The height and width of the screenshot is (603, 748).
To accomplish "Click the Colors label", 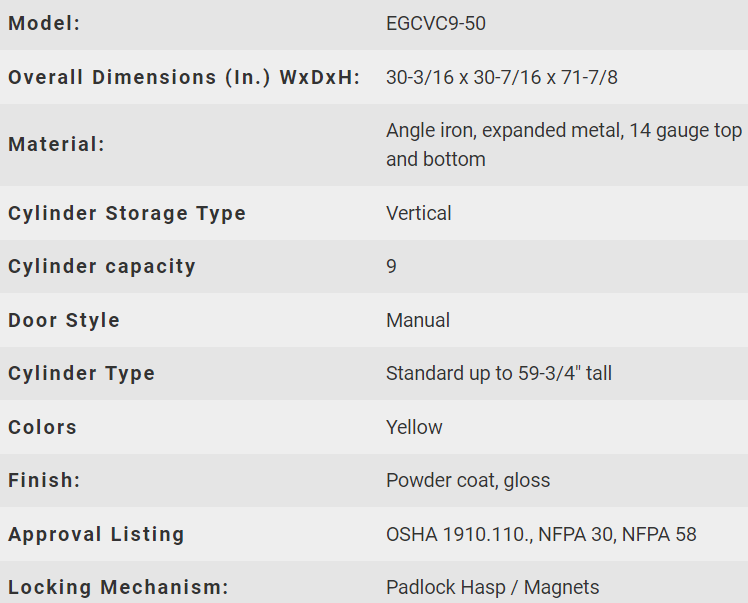I will tap(42, 427).
